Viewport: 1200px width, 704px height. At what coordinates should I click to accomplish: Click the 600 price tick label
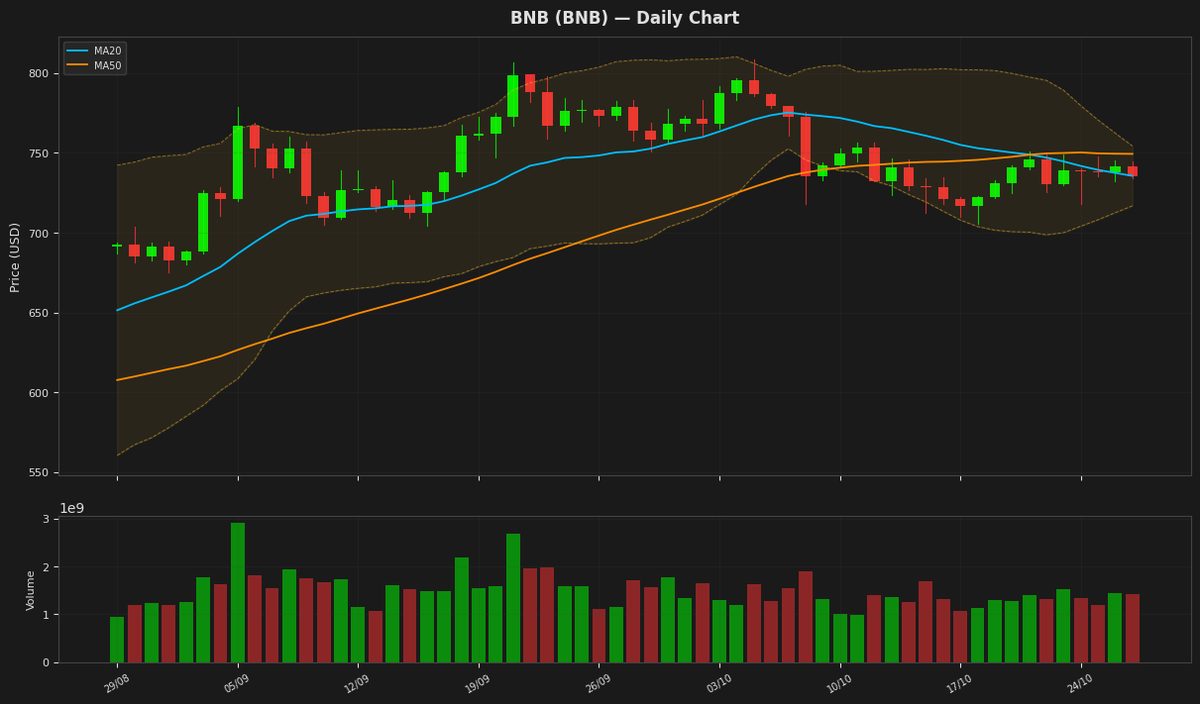(39, 394)
